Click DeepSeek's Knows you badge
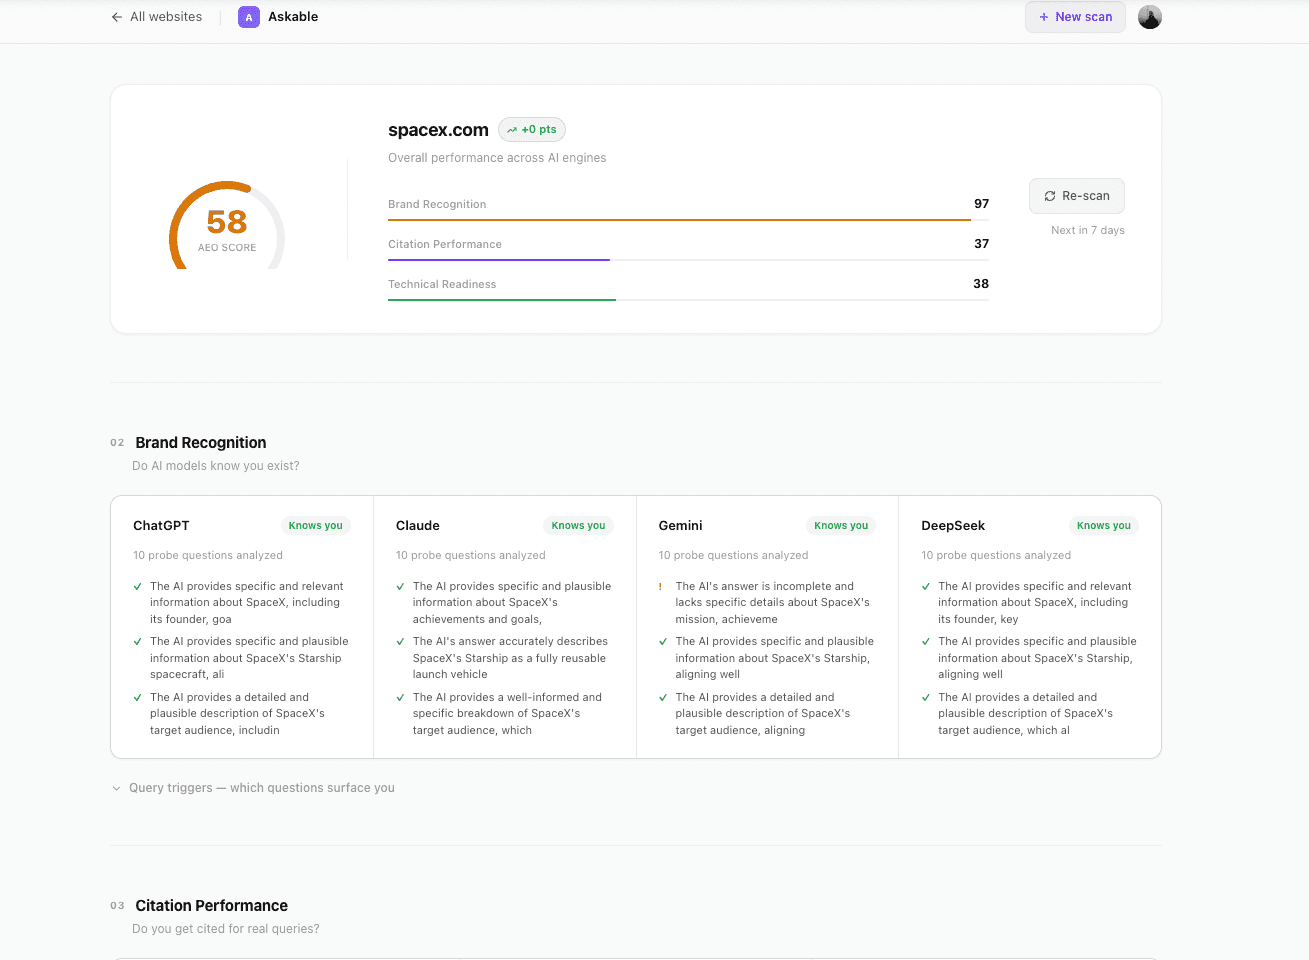This screenshot has height=960, width=1309. (1104, 526)
